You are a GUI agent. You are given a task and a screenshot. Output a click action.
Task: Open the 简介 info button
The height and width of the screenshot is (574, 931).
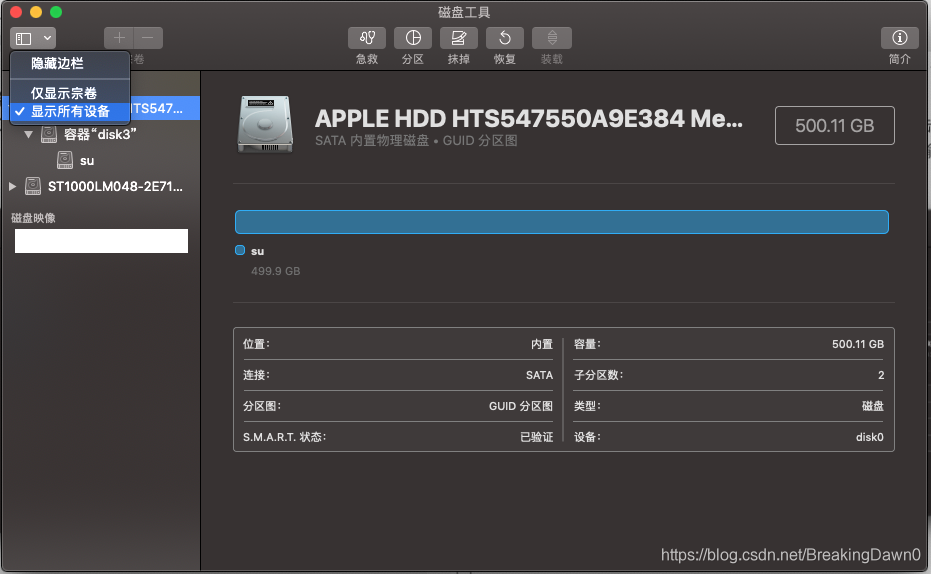pyautogui.click(x=900, y=39)
